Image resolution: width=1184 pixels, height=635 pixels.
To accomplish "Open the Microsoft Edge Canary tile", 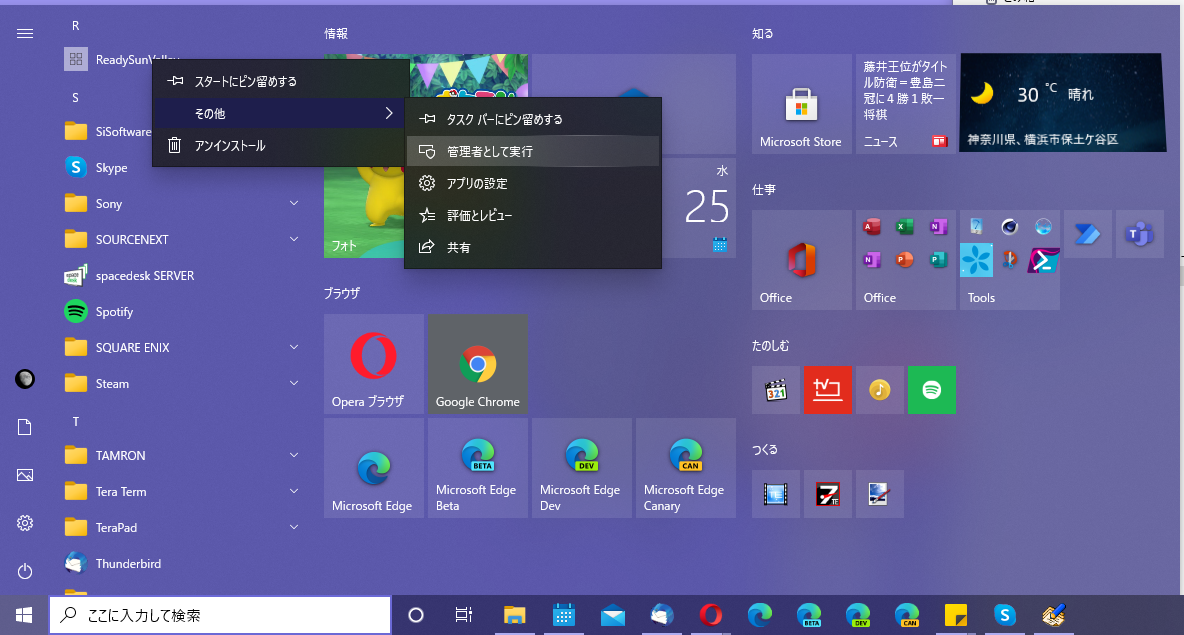I will [686, 468].
